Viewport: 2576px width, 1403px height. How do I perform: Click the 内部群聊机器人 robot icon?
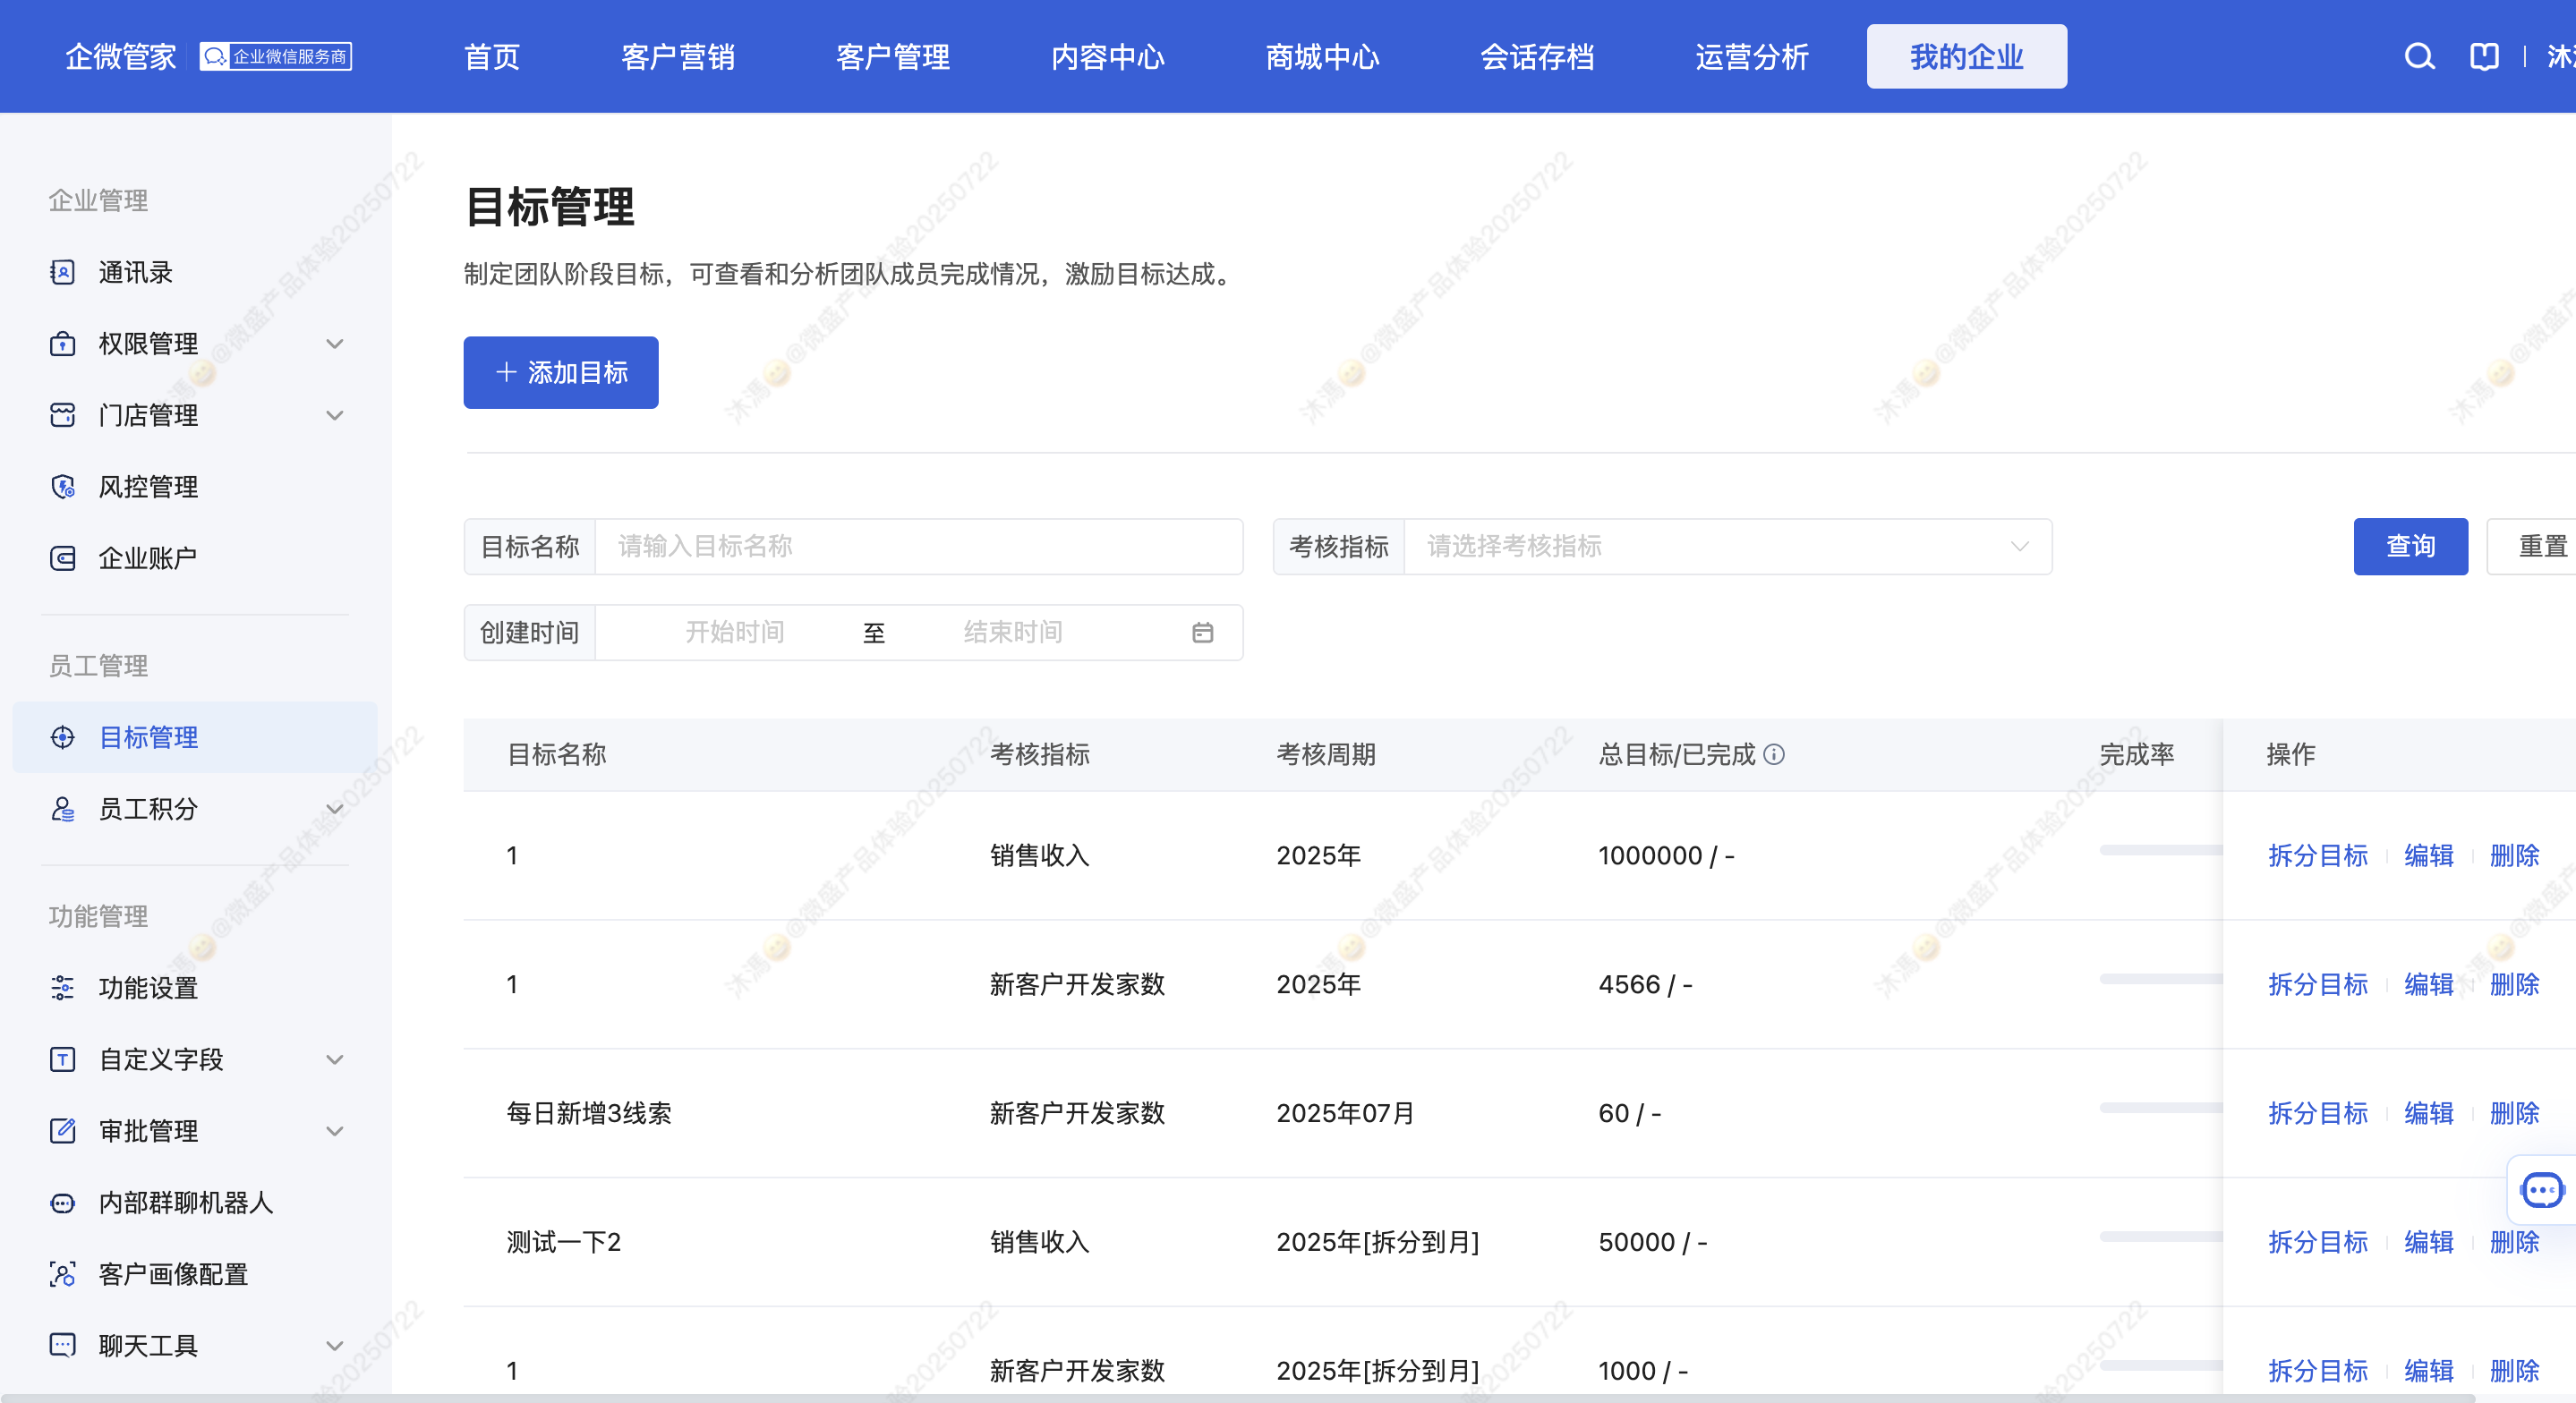(x=62, y=1203)
